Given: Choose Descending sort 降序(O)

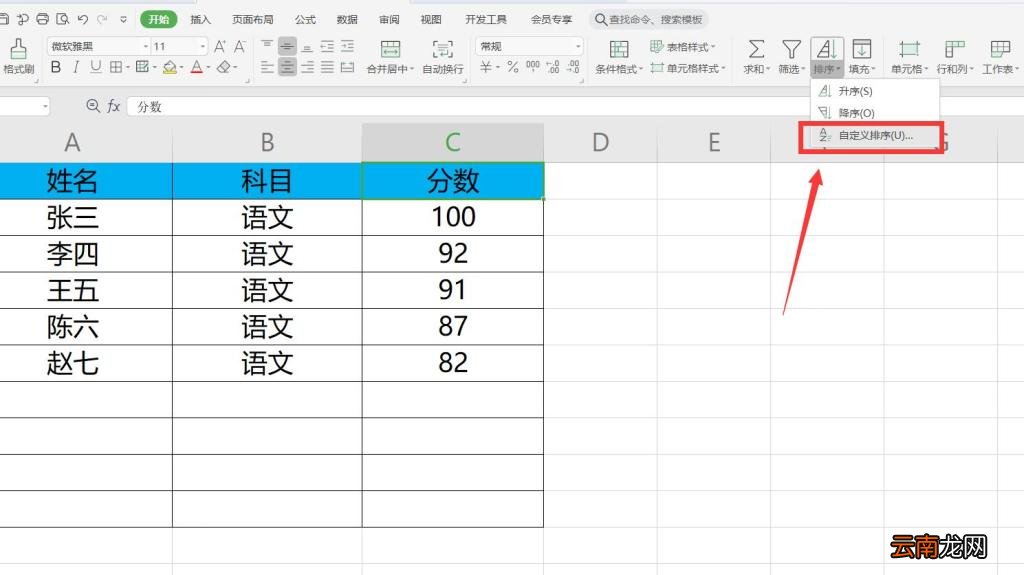Looking at the screenshot, I should pyautogui.click(x=874, y=113).
